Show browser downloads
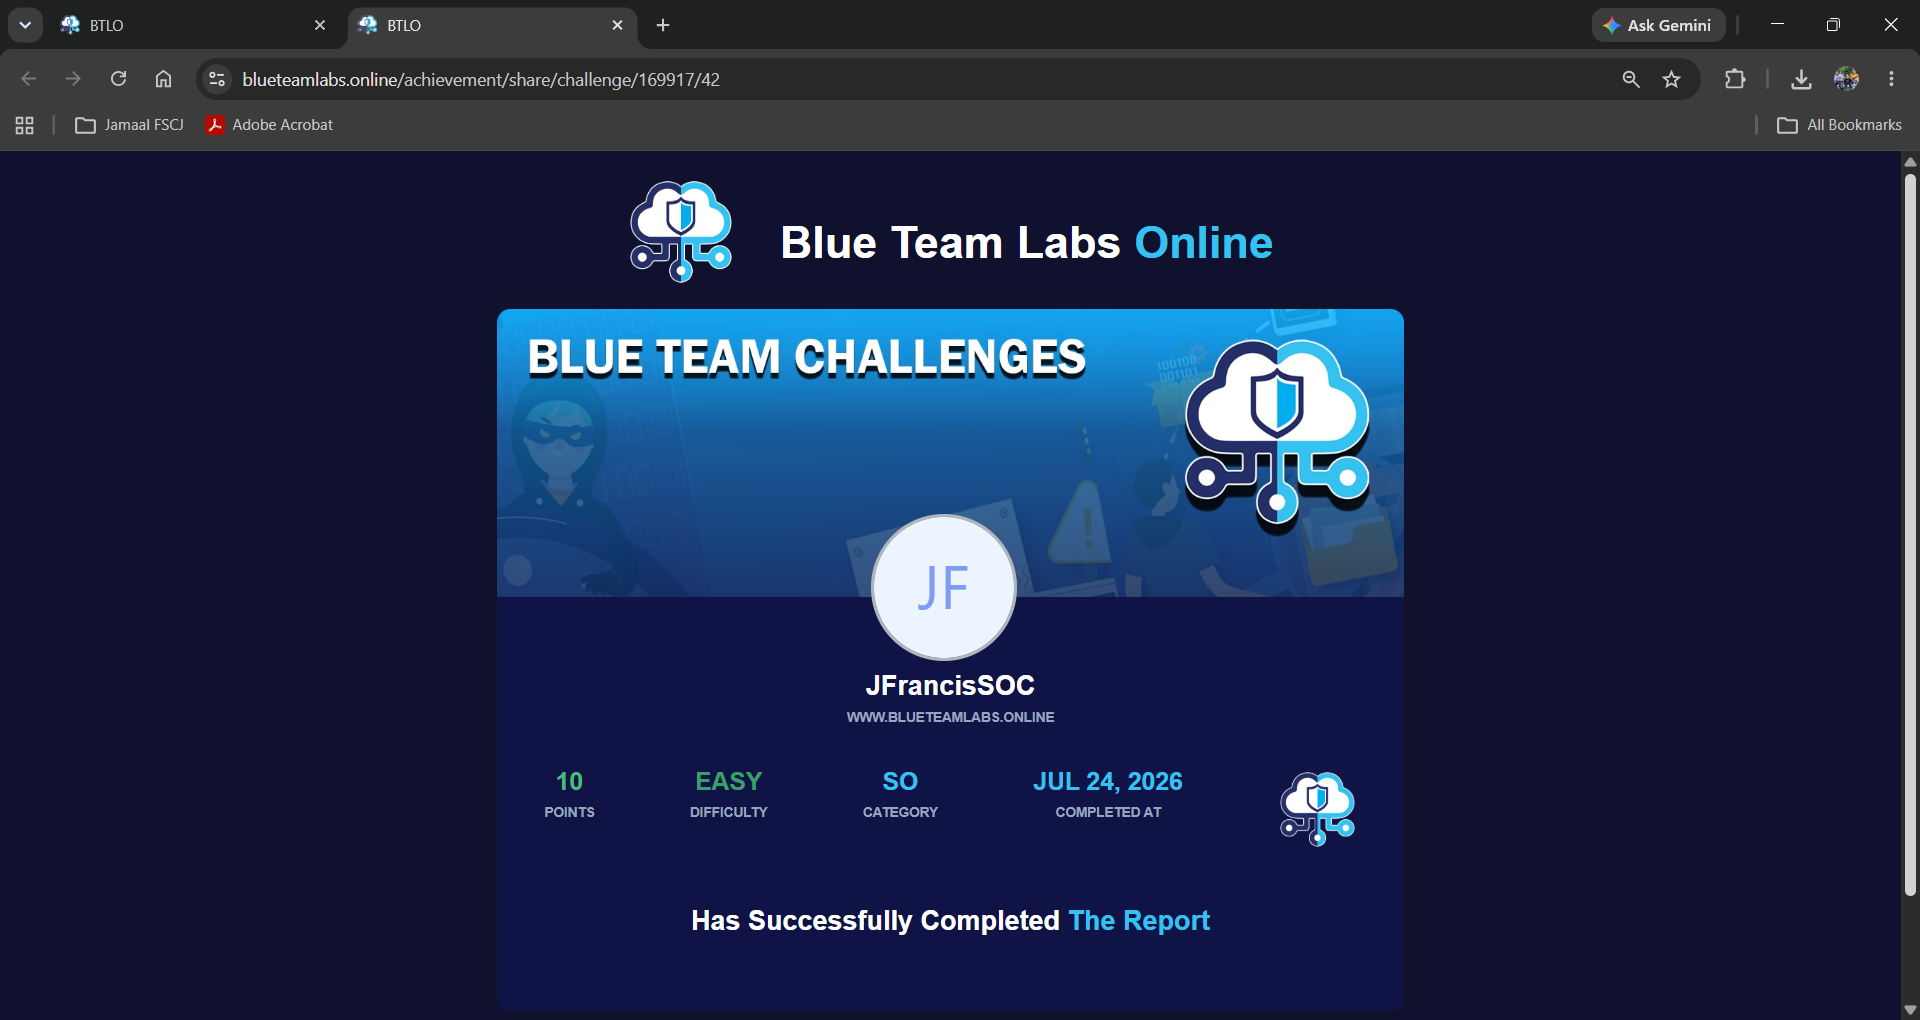Viewport: 1920px width, 1020px height. [1801, 79]
